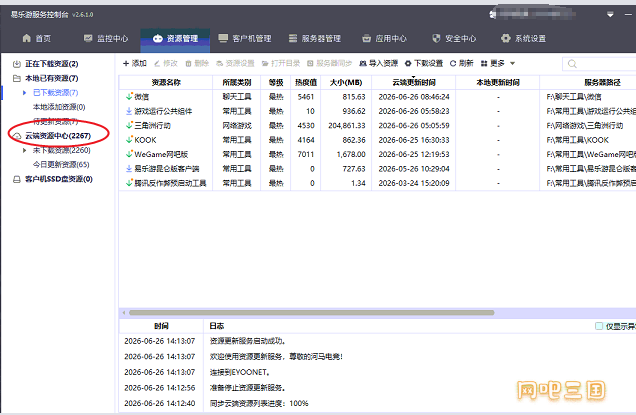
Task: Click the 刷新 refresh button
Action: coord(462,63)
